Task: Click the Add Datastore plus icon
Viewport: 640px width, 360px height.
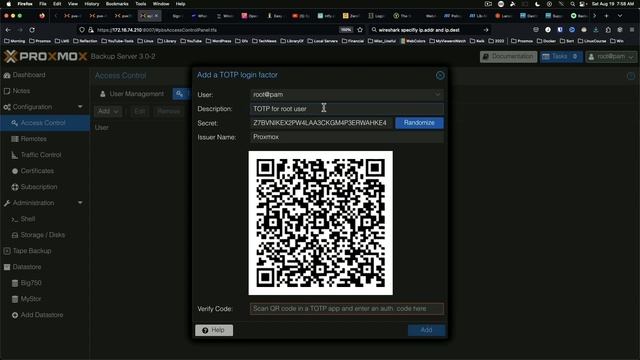Action: [x=15, y=315]
